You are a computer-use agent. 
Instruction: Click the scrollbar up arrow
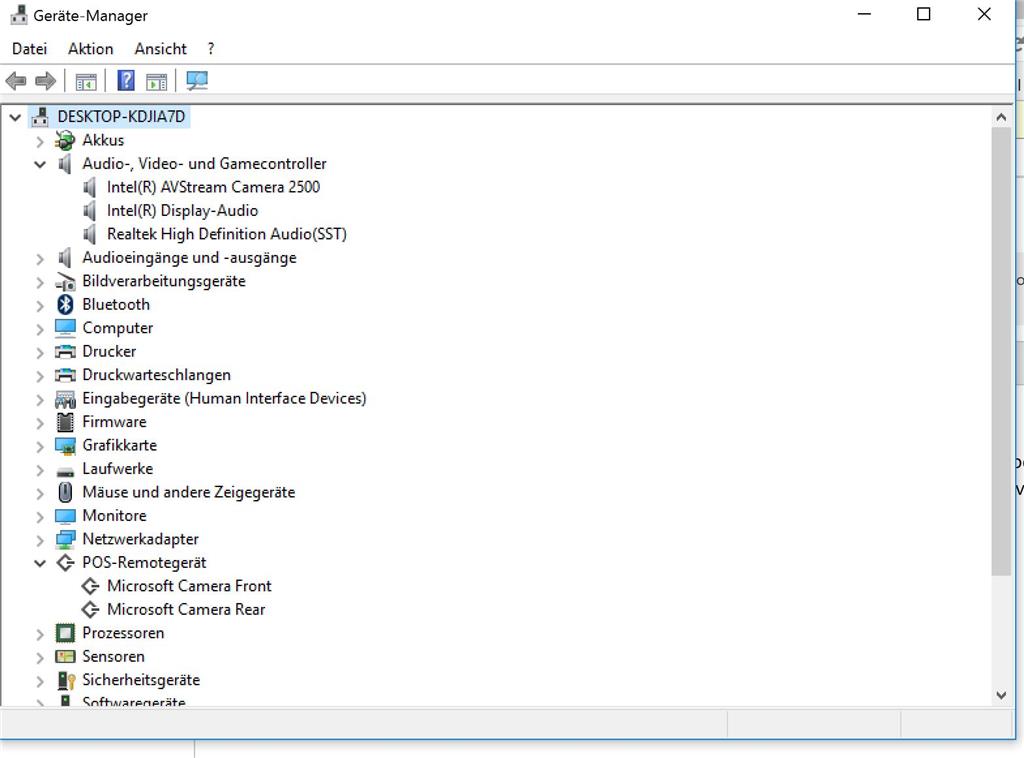1000,118
